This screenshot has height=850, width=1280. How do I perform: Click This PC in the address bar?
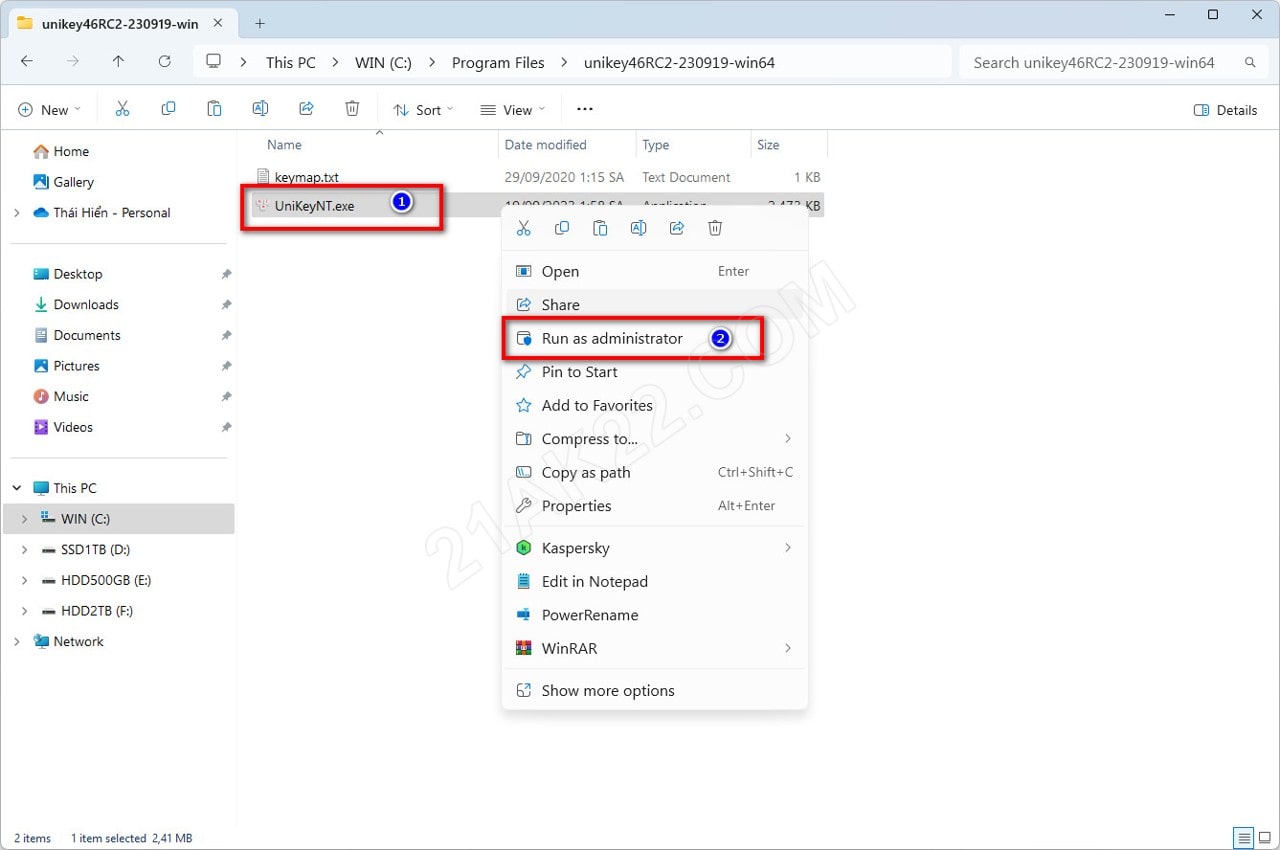coord(290,62)
